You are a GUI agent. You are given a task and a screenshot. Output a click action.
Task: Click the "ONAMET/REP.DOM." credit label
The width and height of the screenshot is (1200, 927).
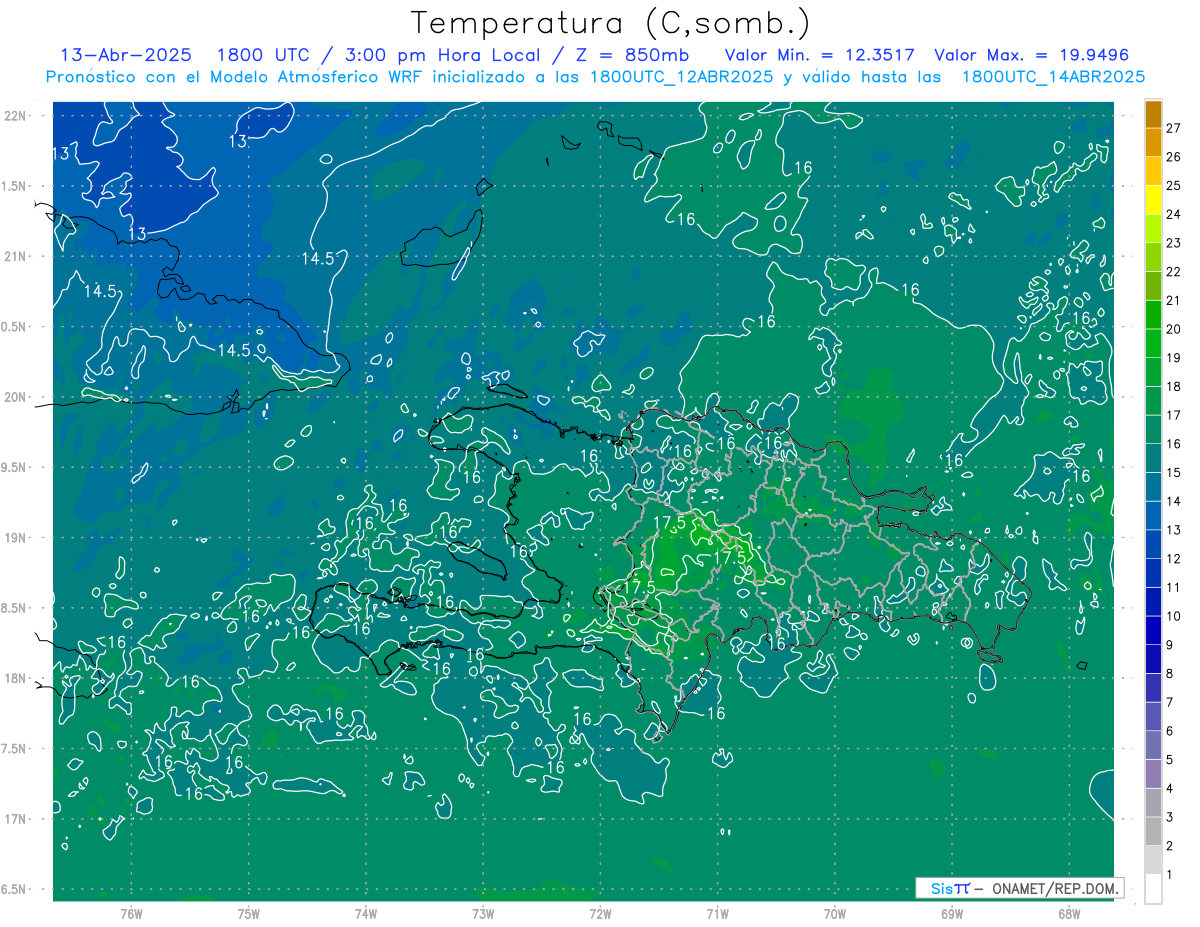point(1056,888)
